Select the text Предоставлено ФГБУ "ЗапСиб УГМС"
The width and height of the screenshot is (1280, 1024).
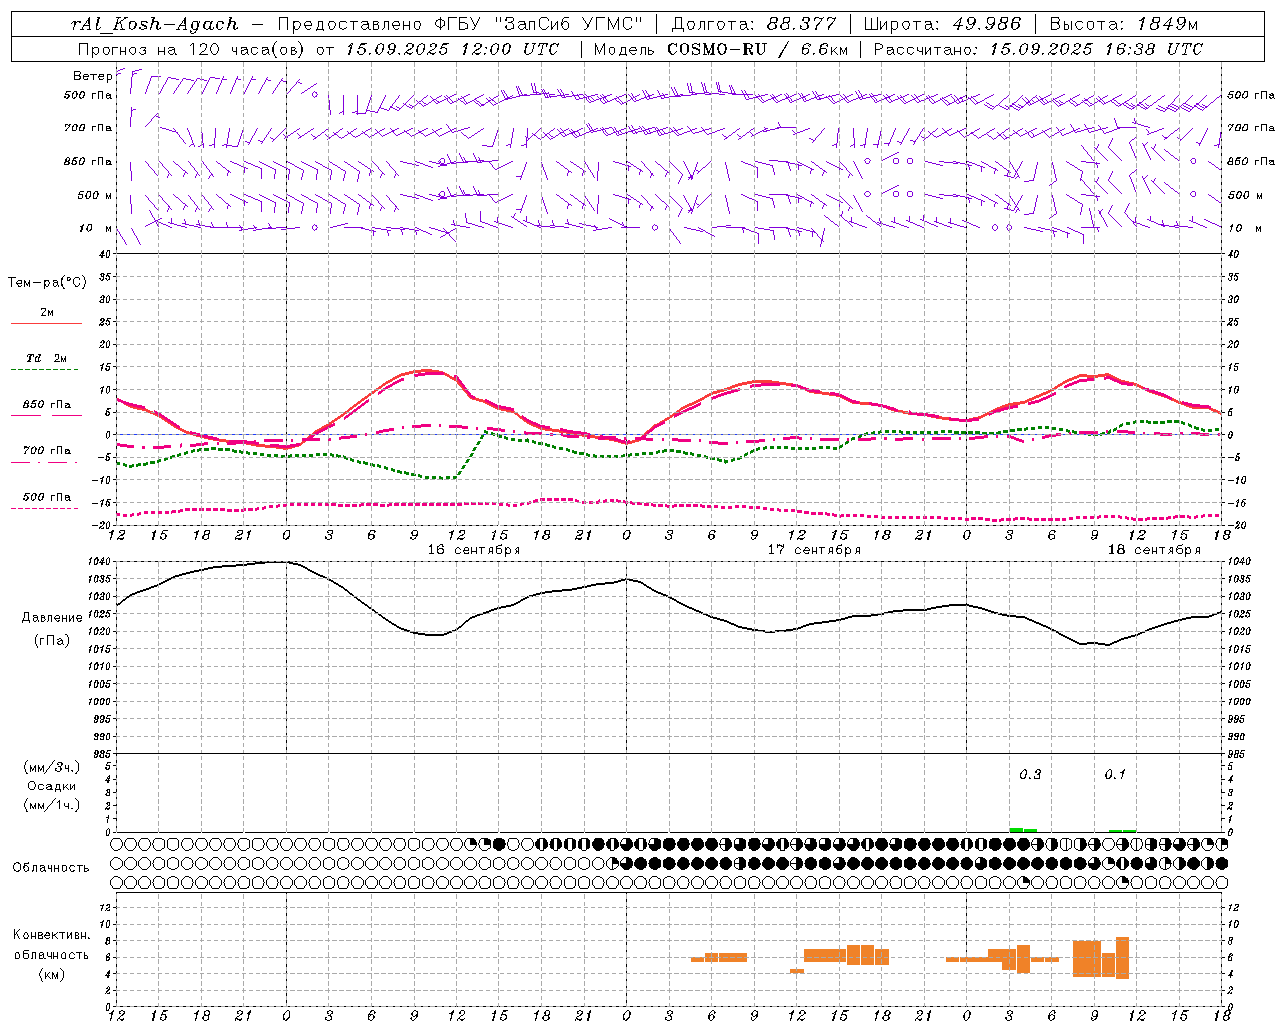click(460, 24)
